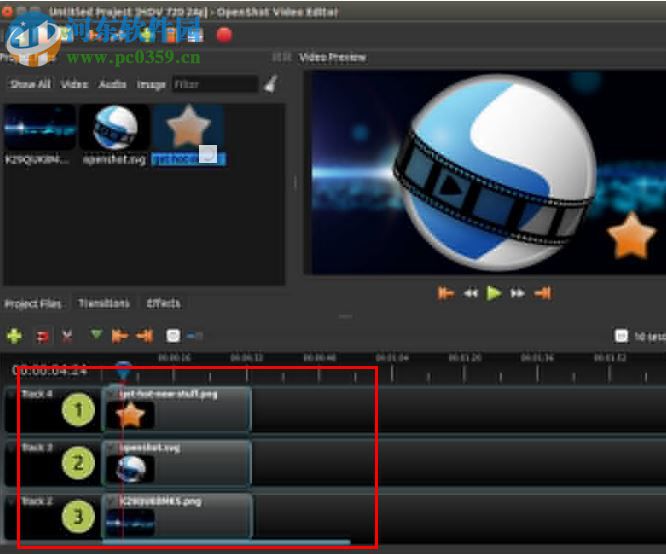Center timeline on the playhead
The width and height of the screenshot is (666, 554).
click(x=173, y=336)
